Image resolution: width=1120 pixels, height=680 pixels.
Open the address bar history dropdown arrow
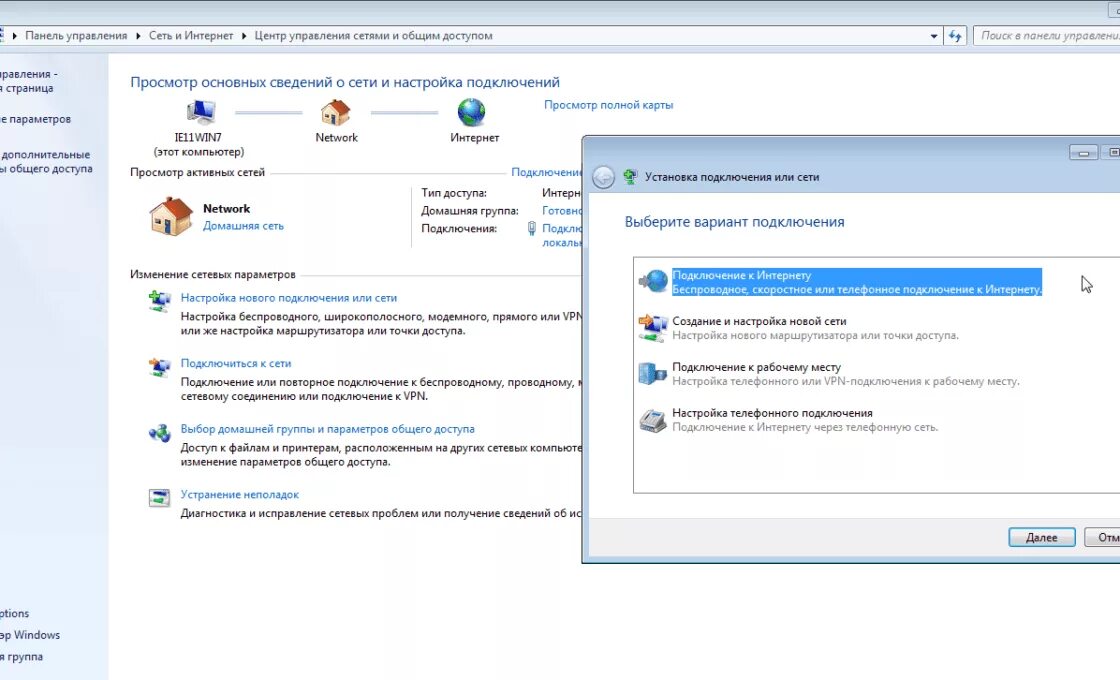pos(934,36)
